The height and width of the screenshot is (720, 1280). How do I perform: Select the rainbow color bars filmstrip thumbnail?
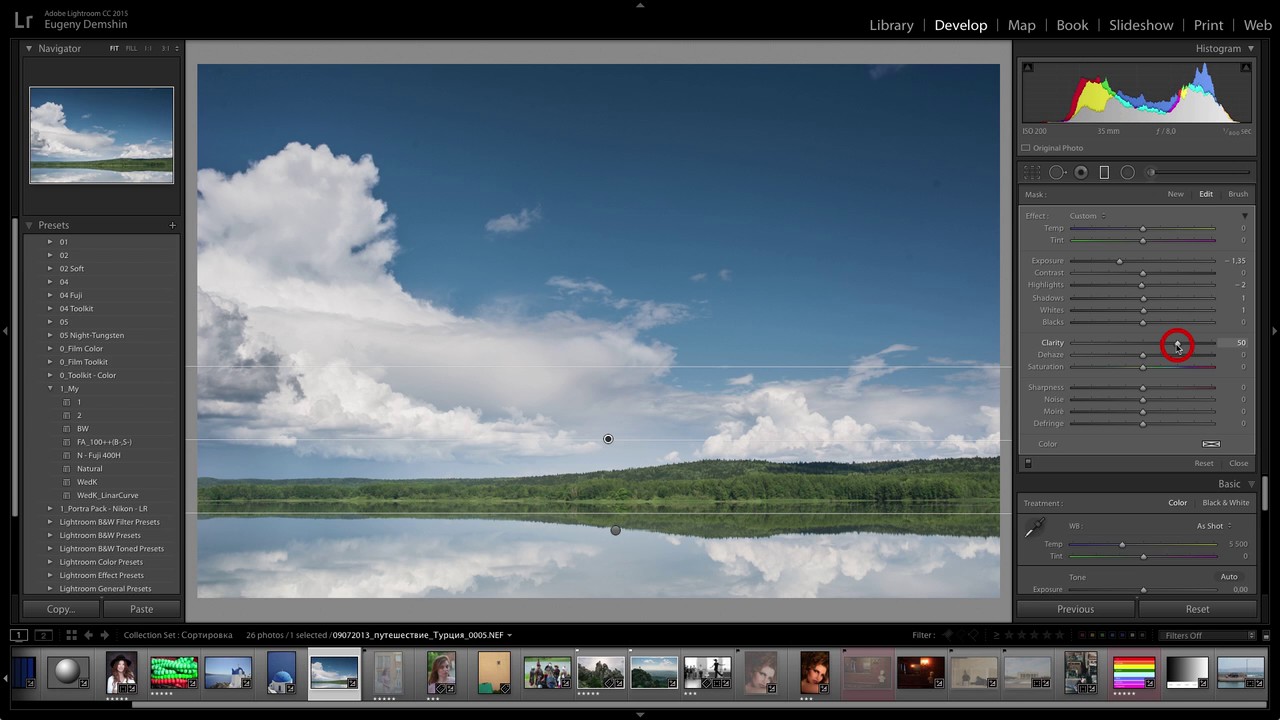tap(1133, 671)
